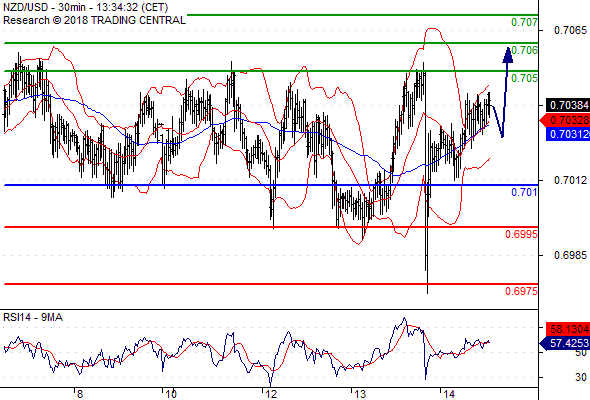Click the red 58.1304 RSI value tag
590x400 pixels.
coord(568,329)
